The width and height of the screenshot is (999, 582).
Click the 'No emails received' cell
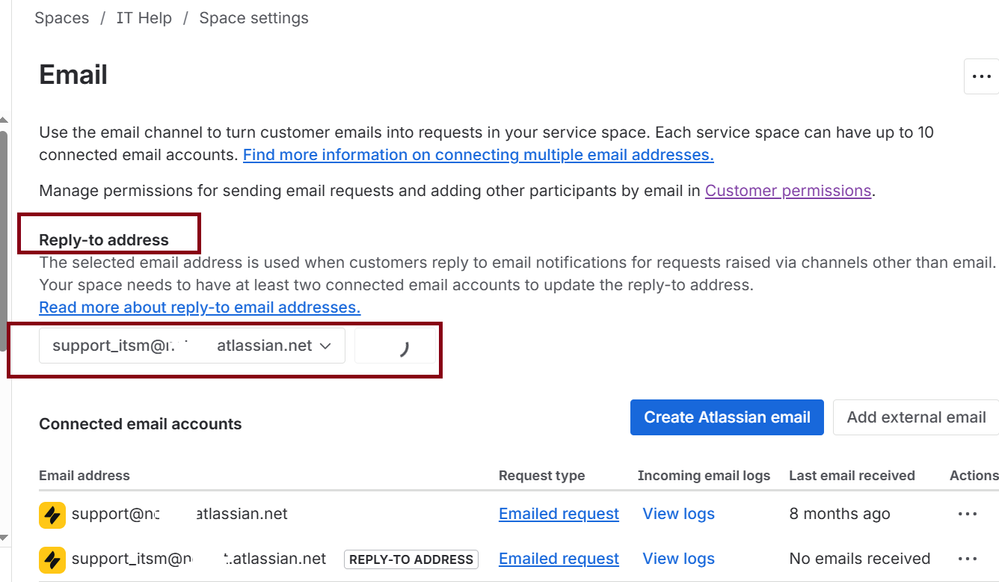pos(859,559)
